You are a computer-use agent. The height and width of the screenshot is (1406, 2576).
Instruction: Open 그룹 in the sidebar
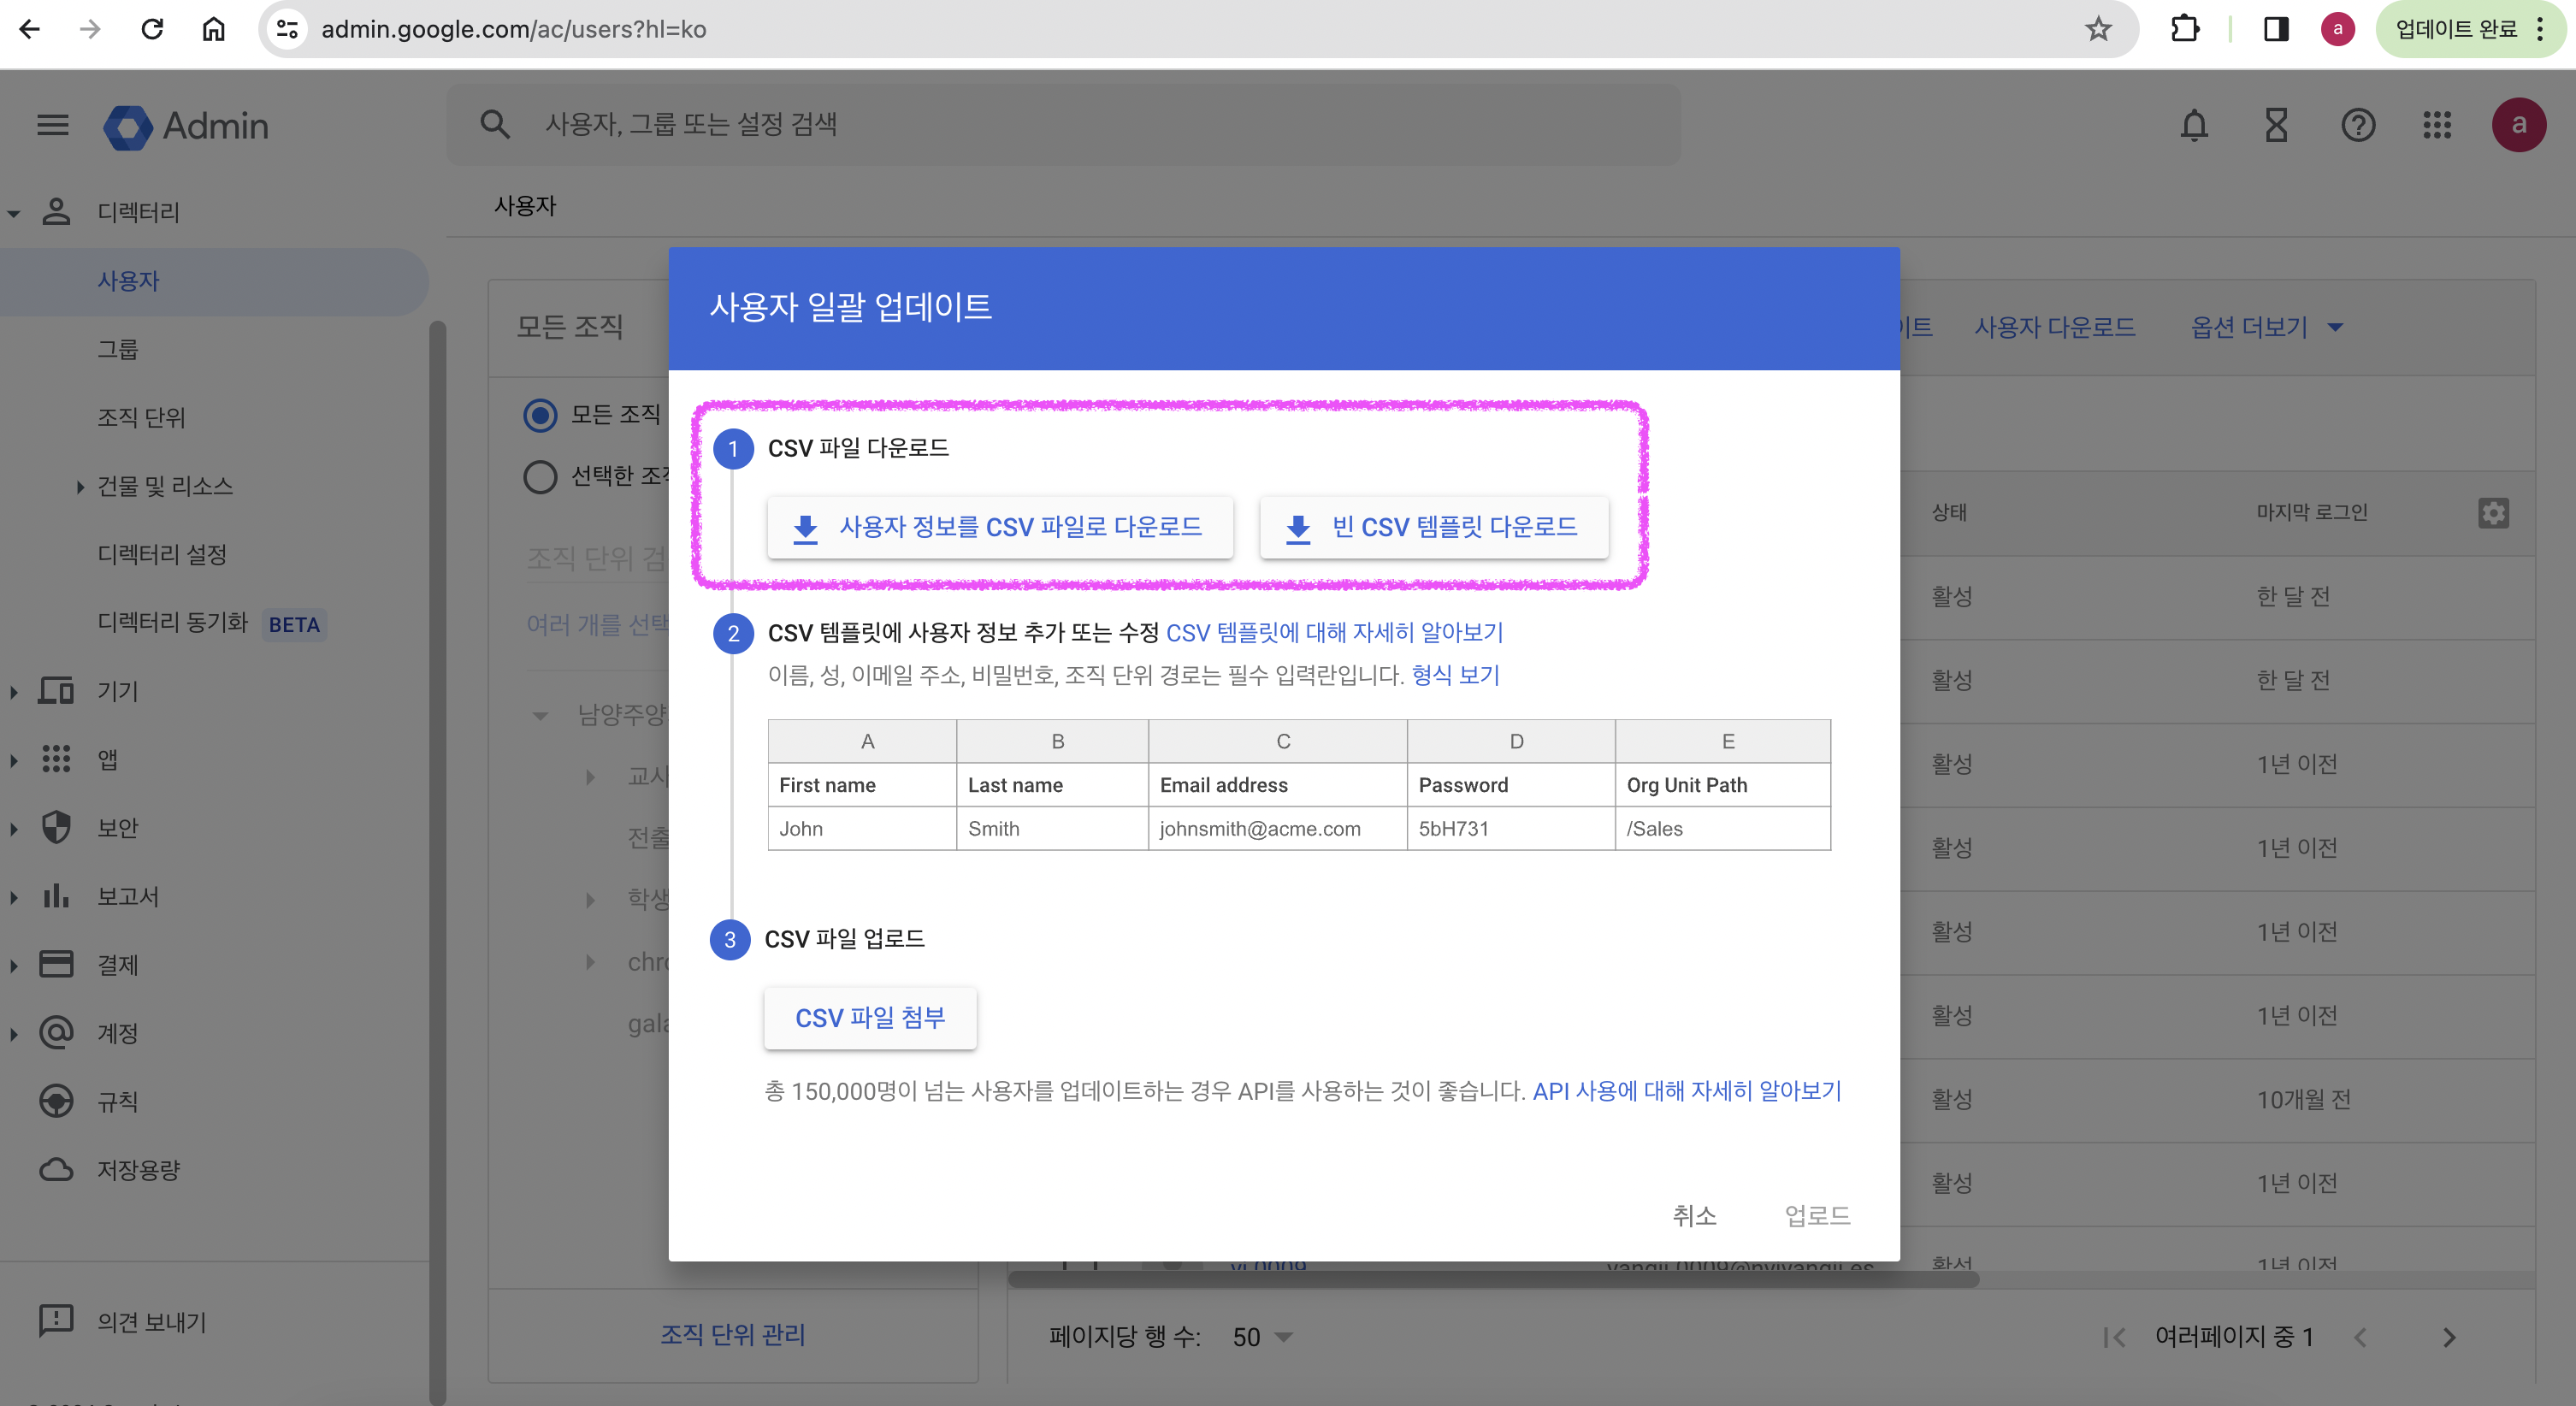click(x=117, y=349)
